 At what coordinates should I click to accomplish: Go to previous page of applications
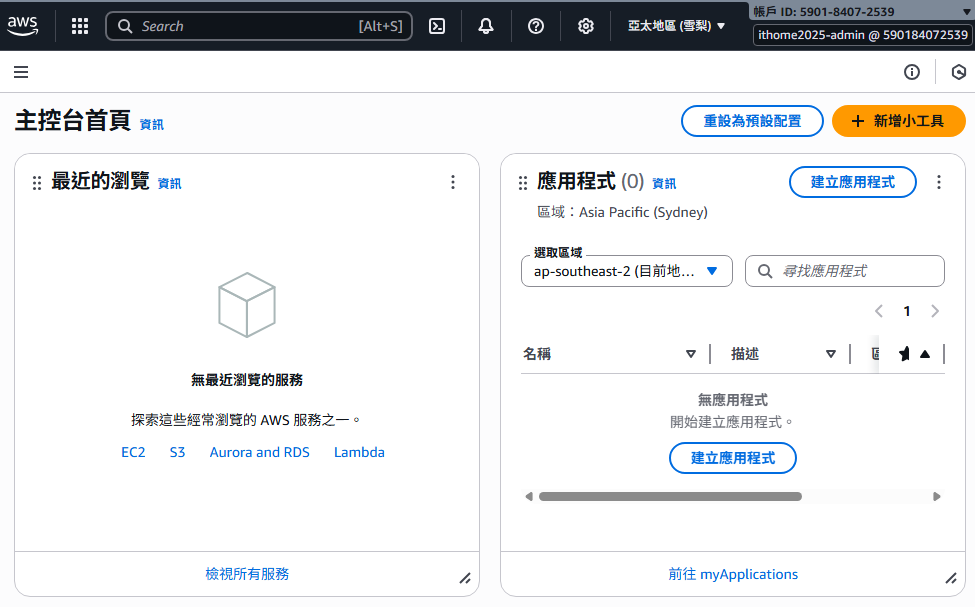(879, 311)
